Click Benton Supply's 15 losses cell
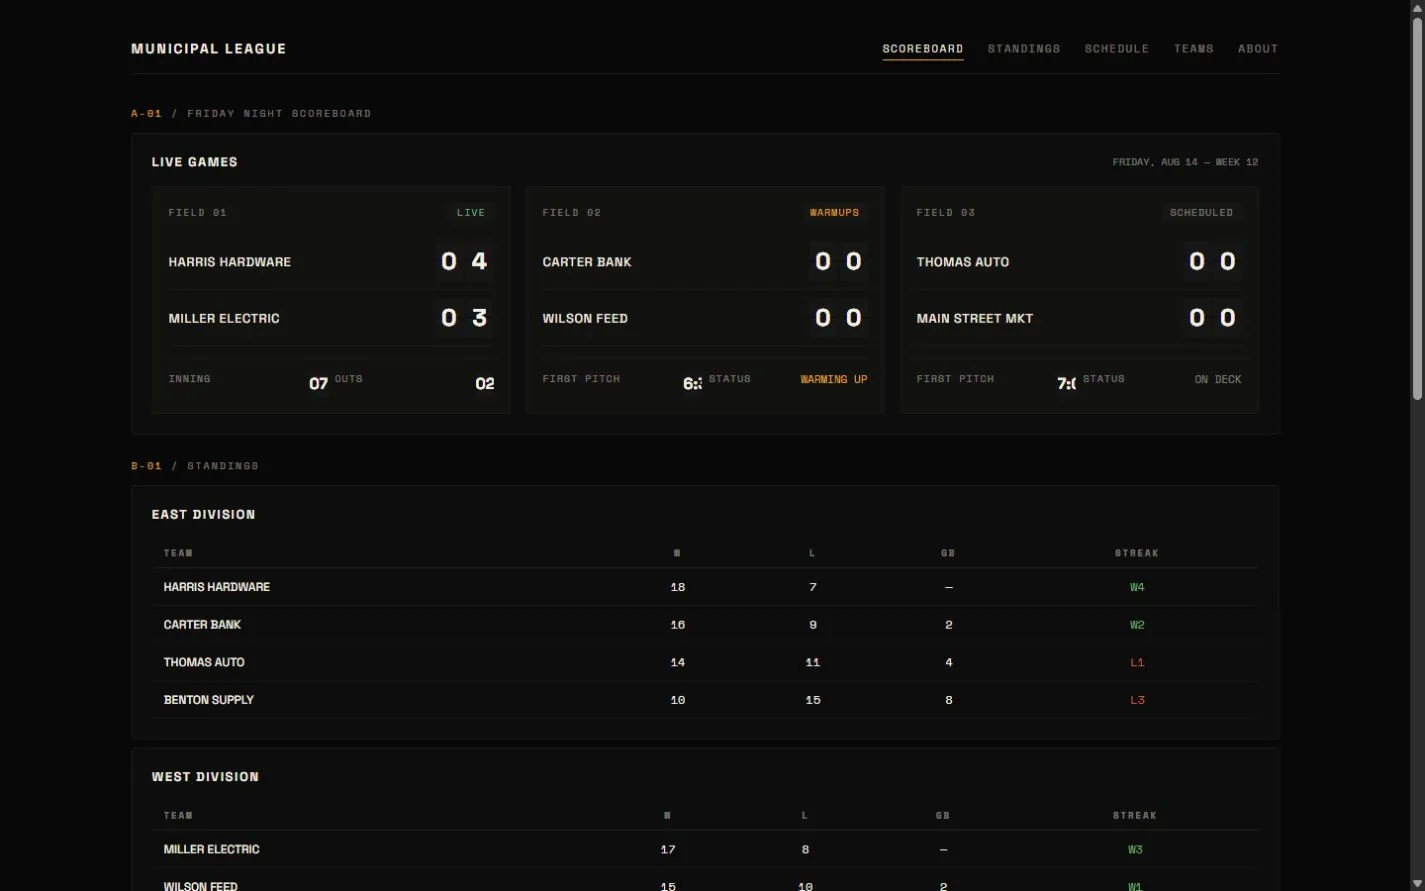Image resolution: width=1425 pixels, height=891 pixels. point(813,700)
